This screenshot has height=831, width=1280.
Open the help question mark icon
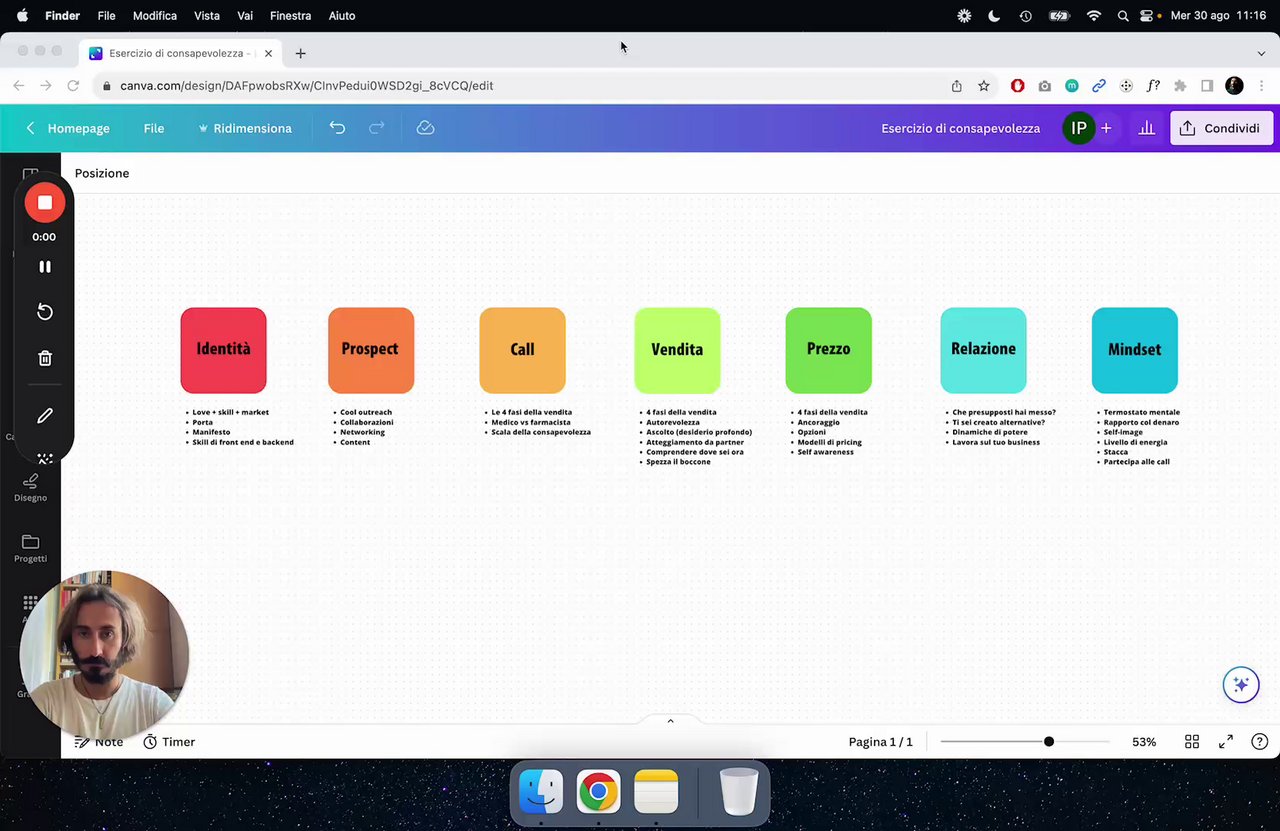click(x=1260, y=742)
